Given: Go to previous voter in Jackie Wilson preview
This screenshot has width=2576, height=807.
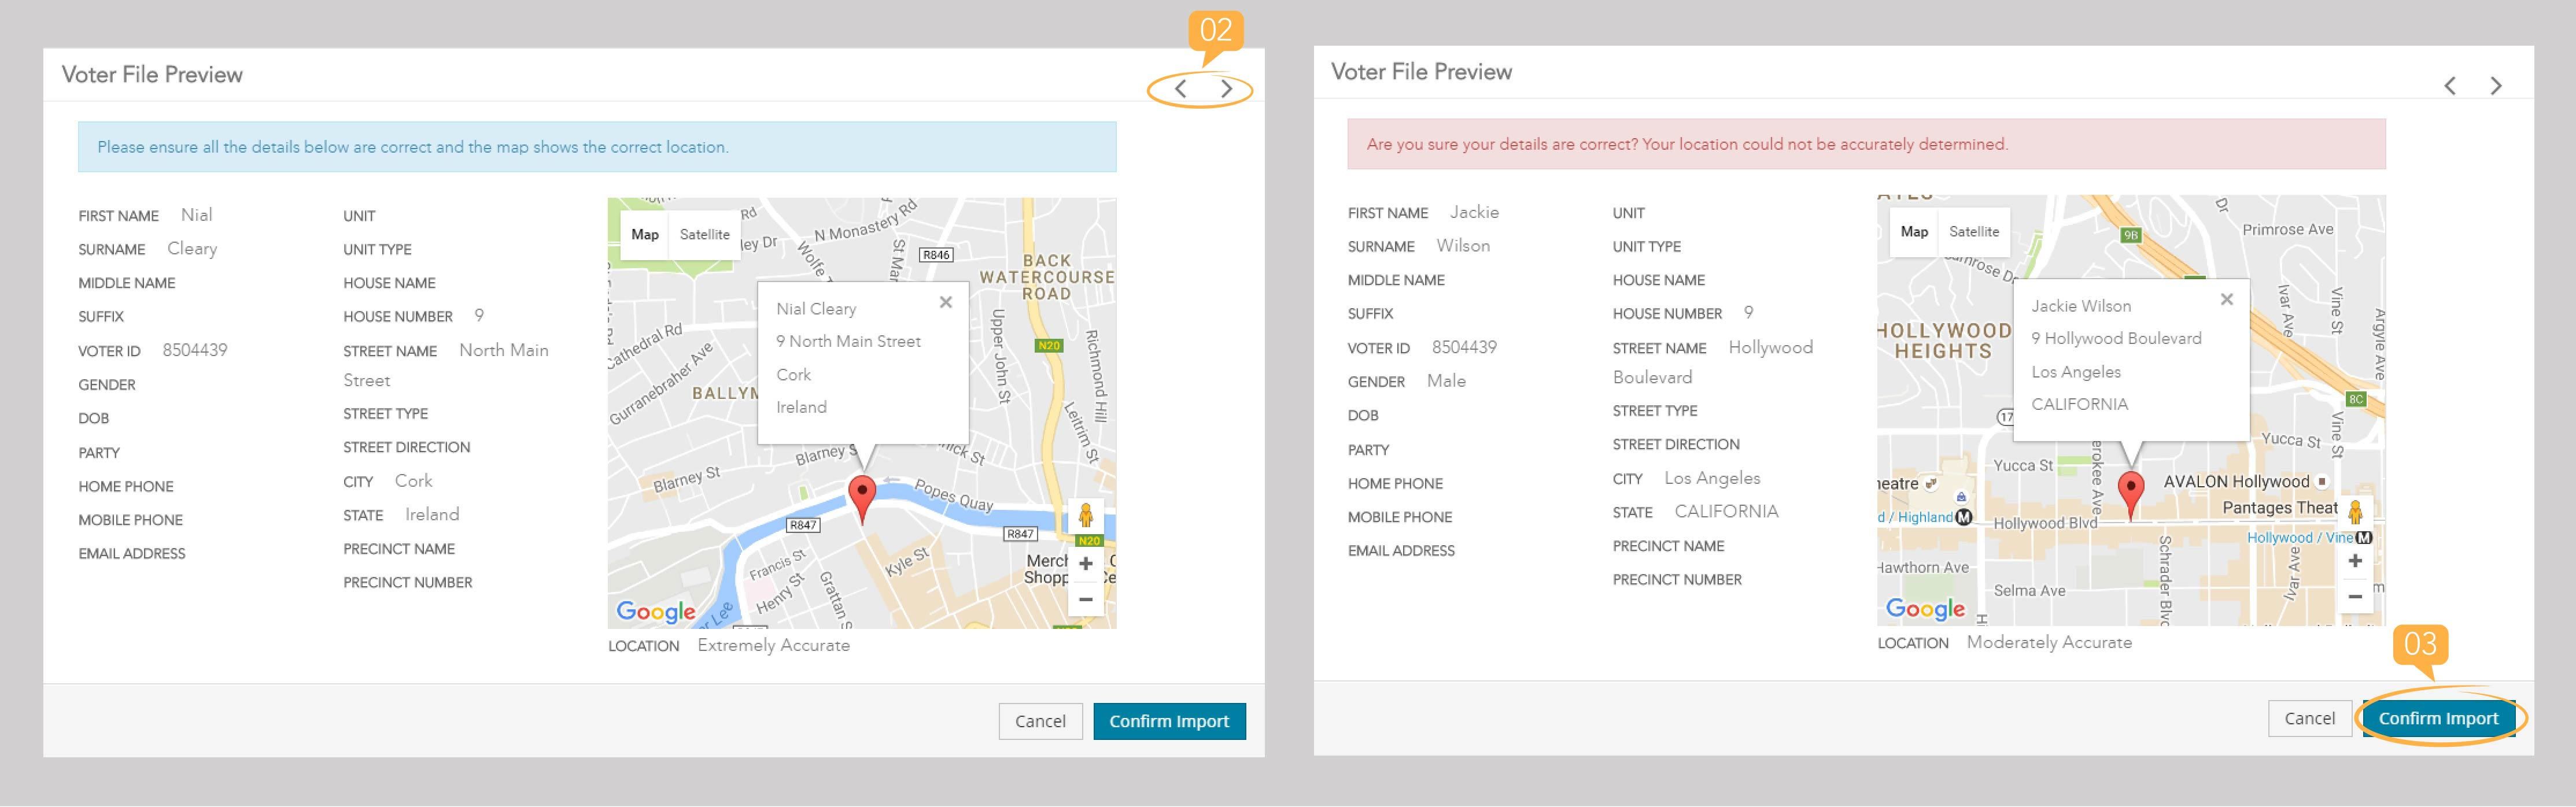Looking at the screenshot, I should pyautogui.click(x=2450, y=86).
